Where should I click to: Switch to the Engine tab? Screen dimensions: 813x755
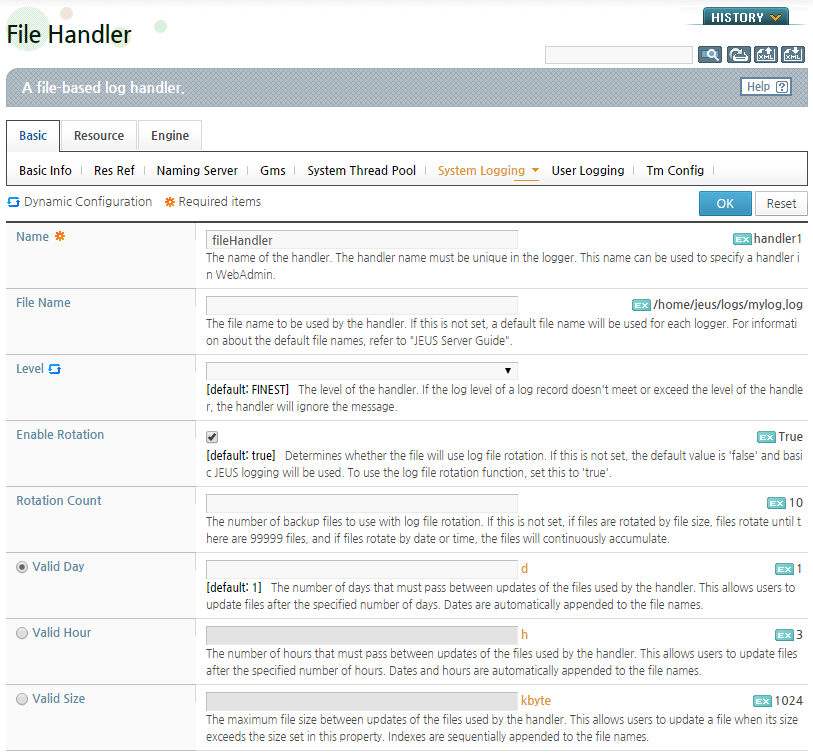click(170, 136)
